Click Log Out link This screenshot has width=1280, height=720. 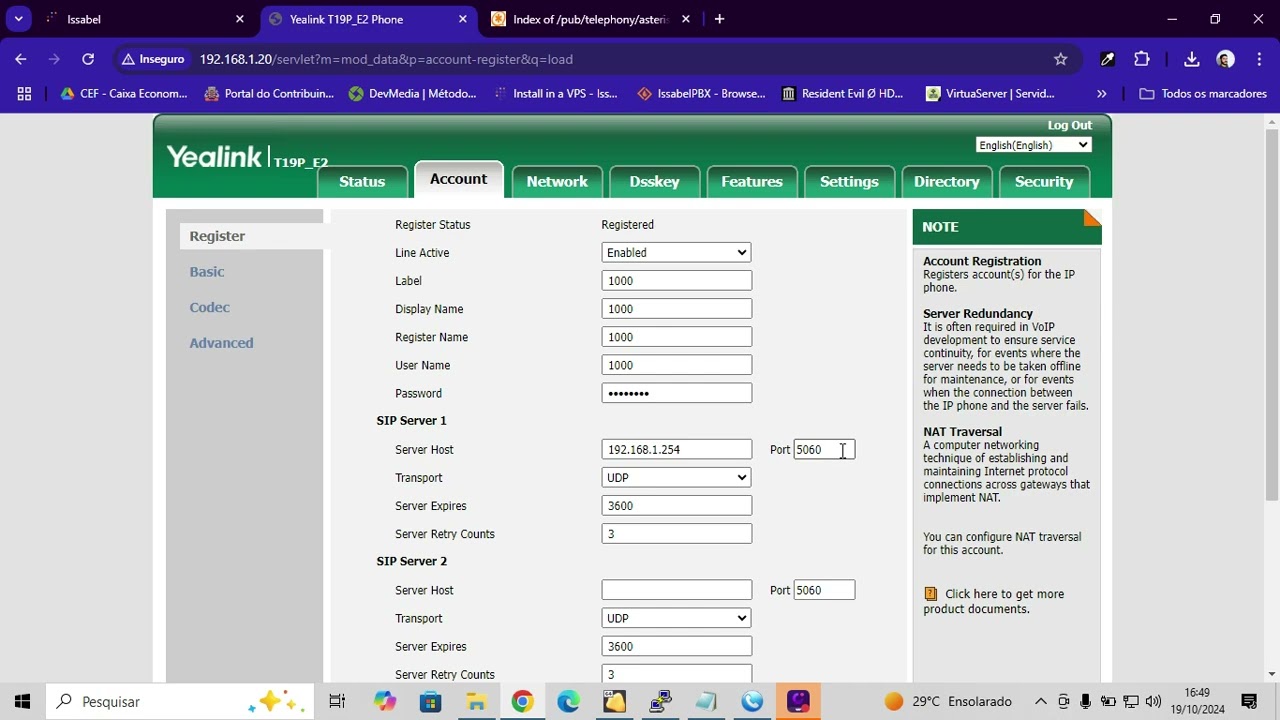[1069, 125]
